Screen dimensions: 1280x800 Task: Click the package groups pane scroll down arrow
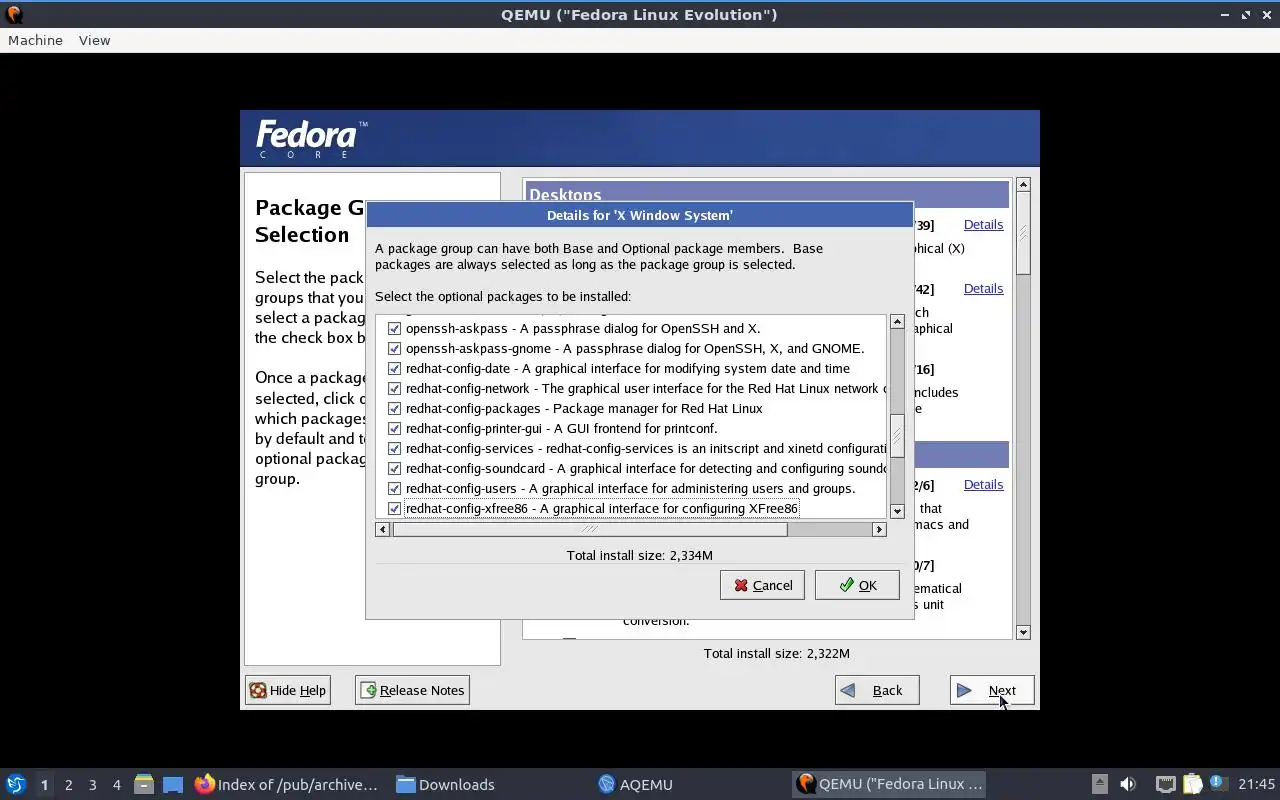1023,632
